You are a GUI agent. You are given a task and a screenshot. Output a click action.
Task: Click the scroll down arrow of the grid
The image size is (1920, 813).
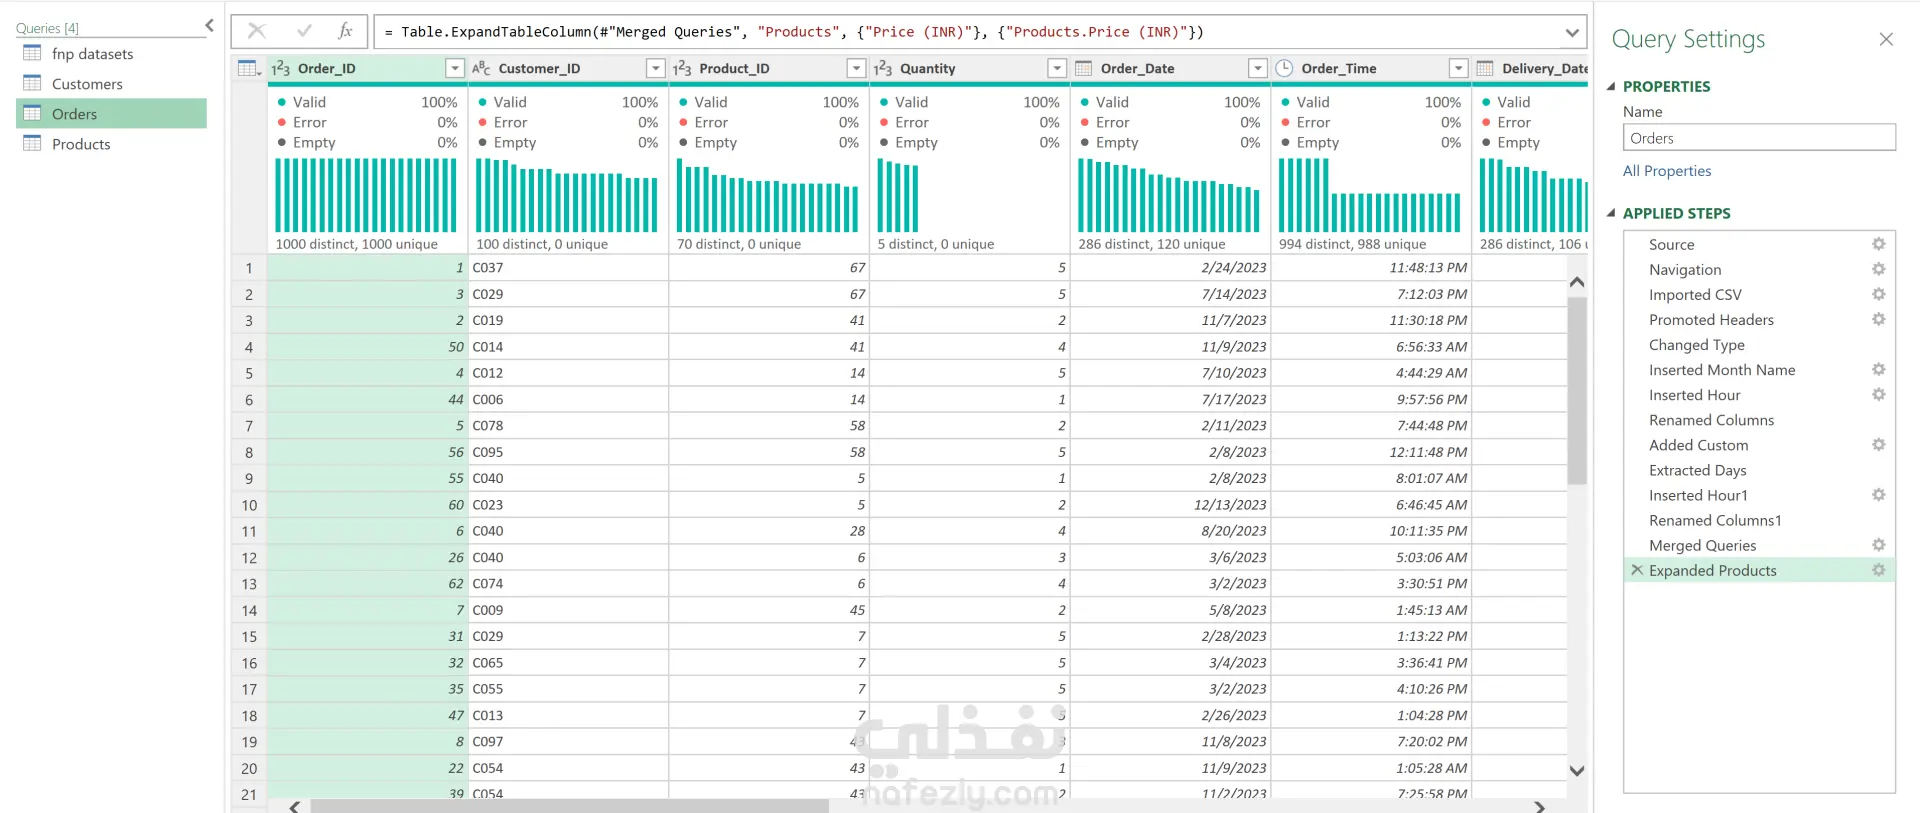coord(1577,770)
